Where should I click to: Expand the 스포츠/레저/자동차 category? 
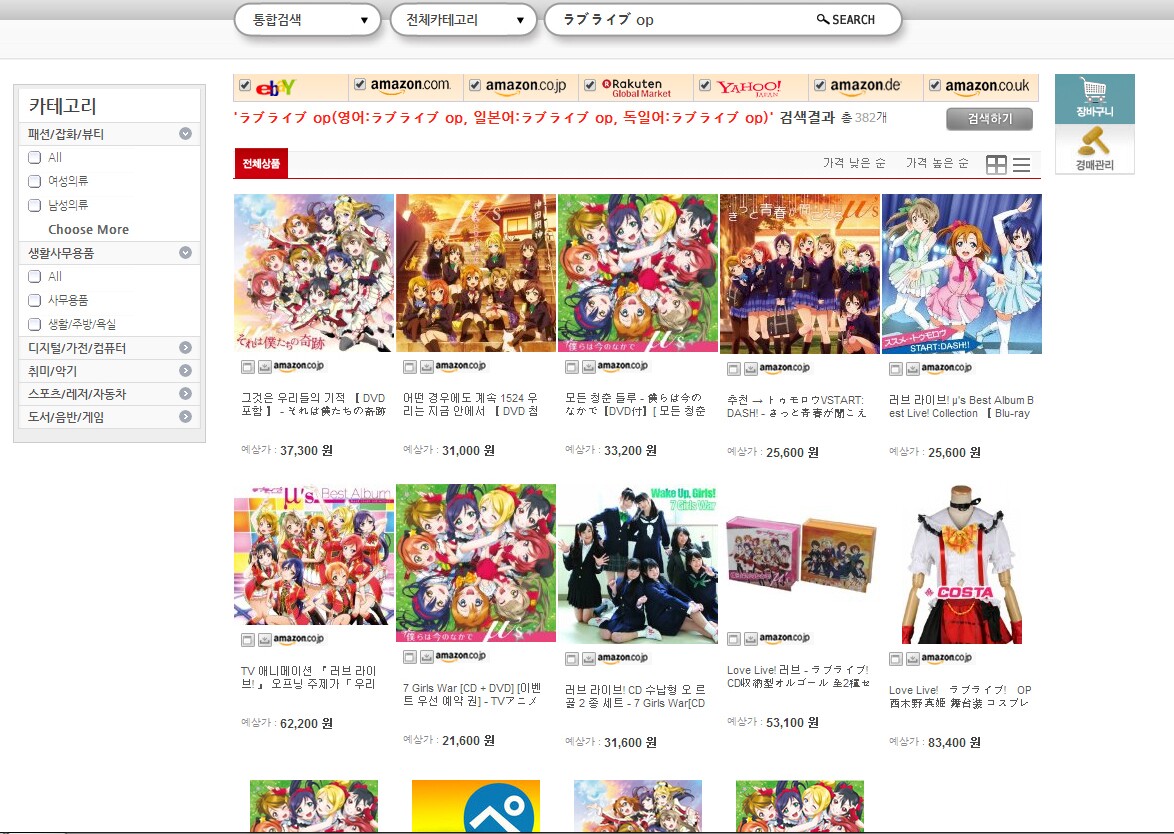(x=186, y=394)
